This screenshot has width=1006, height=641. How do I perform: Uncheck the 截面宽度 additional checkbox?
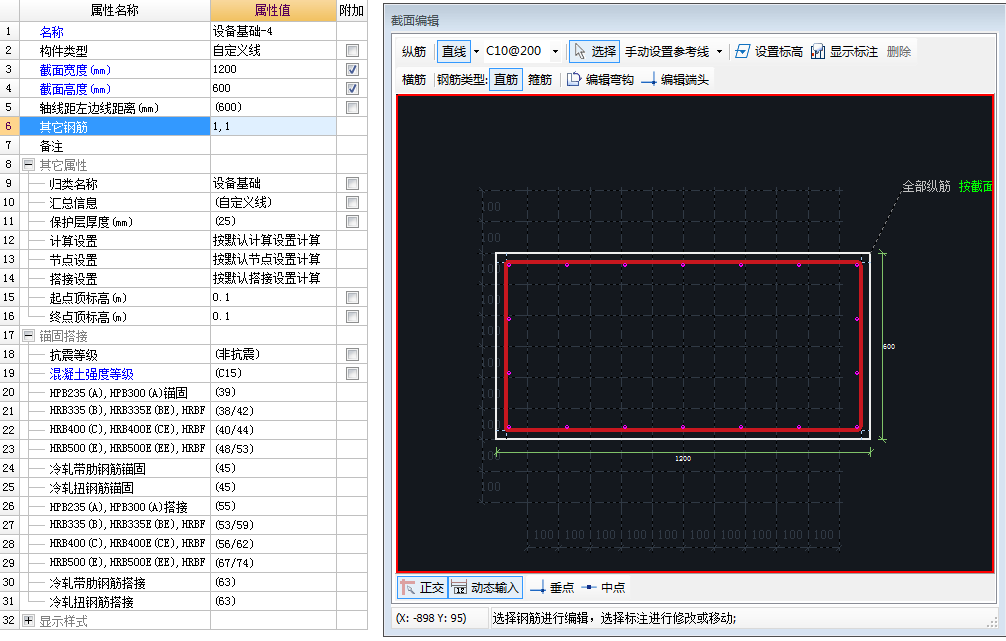(352, 69)
